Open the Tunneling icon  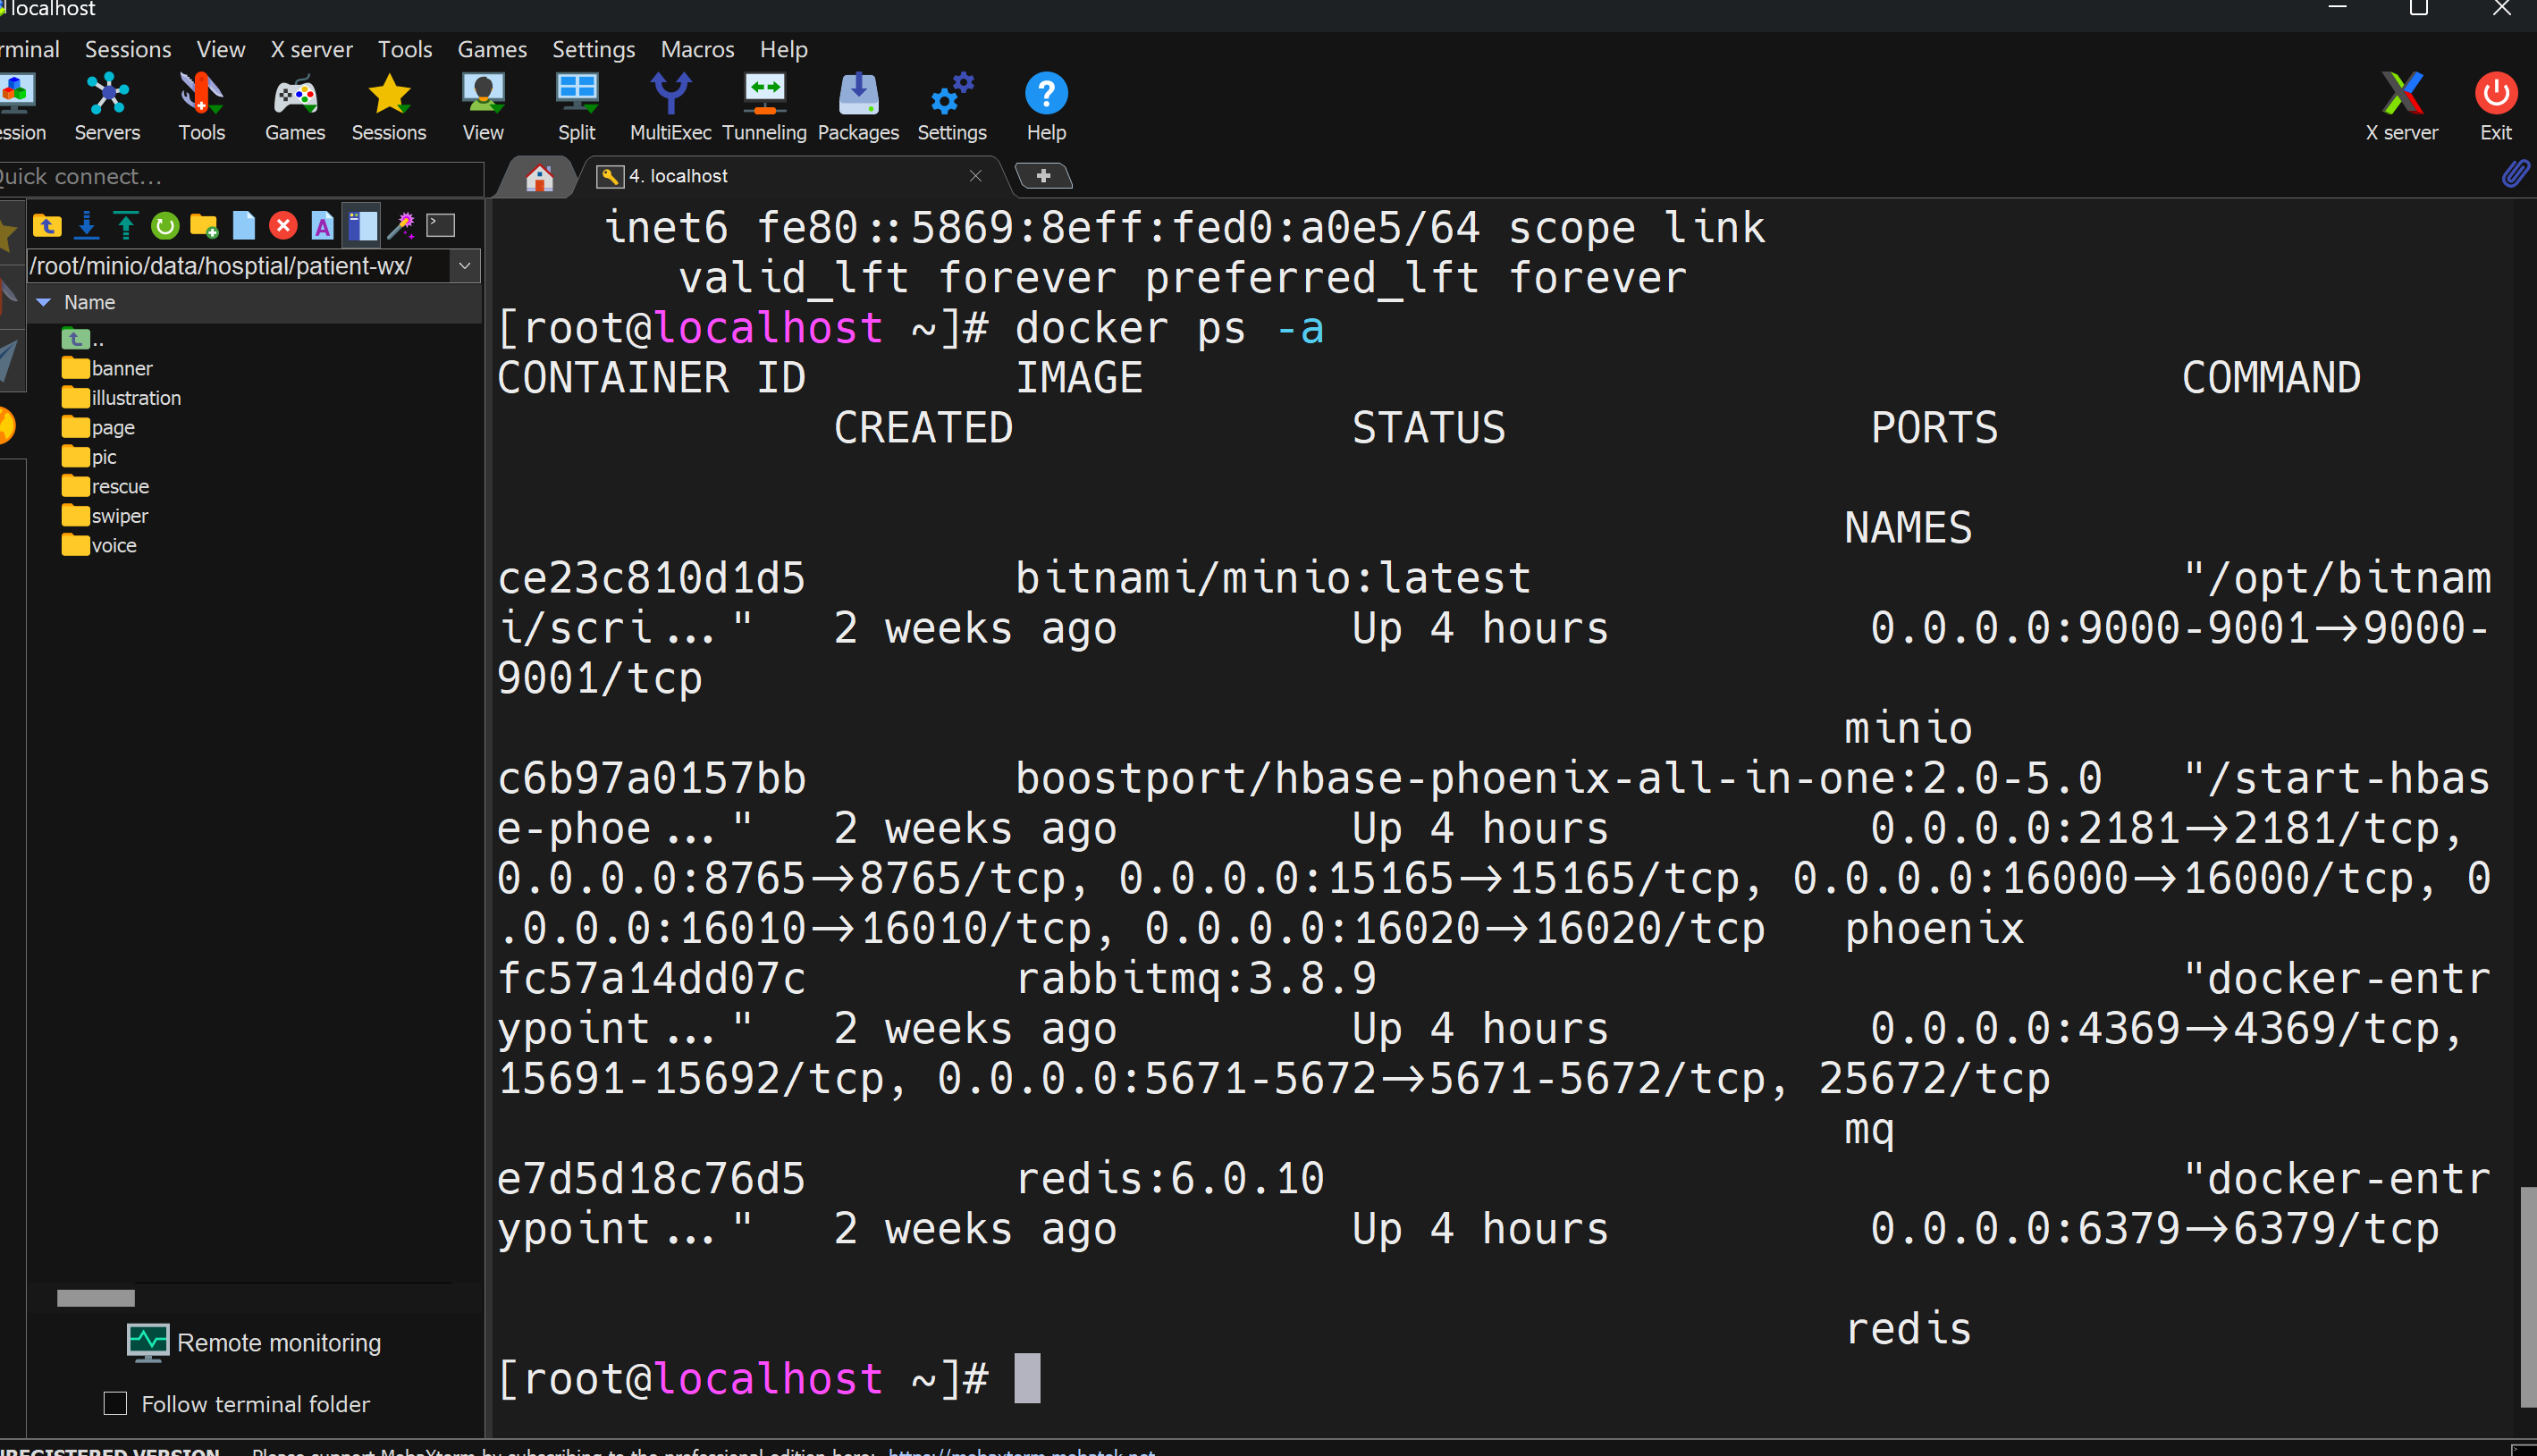point(765,106)
